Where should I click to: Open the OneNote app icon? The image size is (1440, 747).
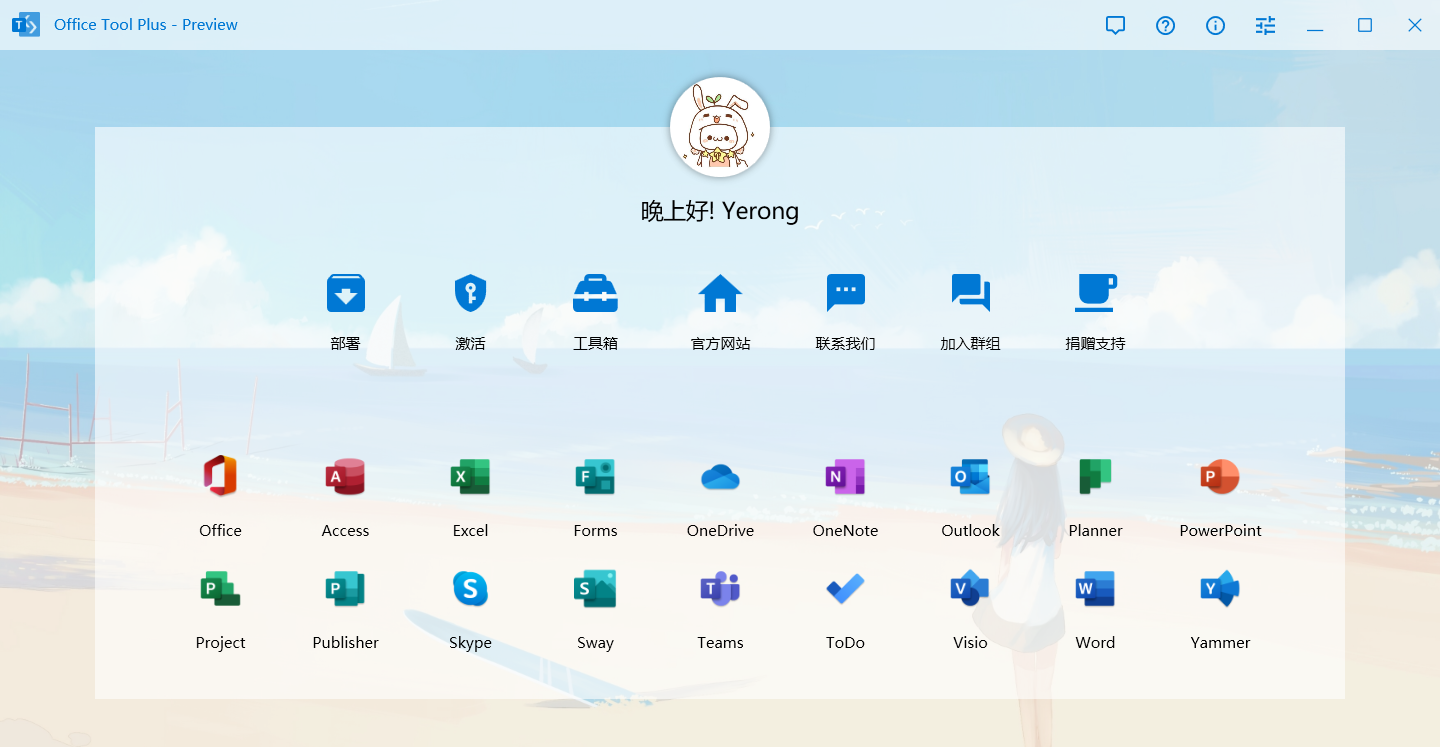(845, 478)
